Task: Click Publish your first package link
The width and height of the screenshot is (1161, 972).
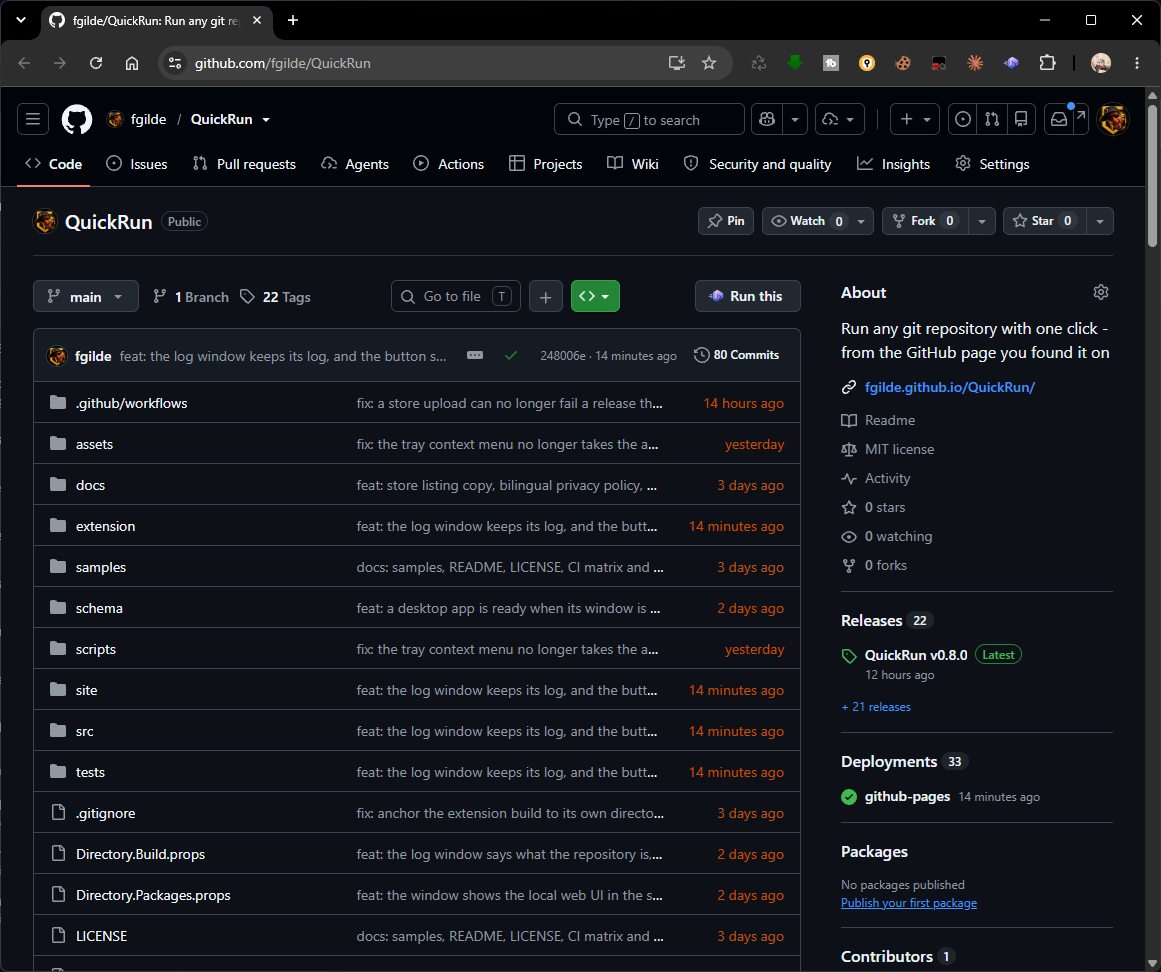Action: pyautogui.click(x=909, y=903)
